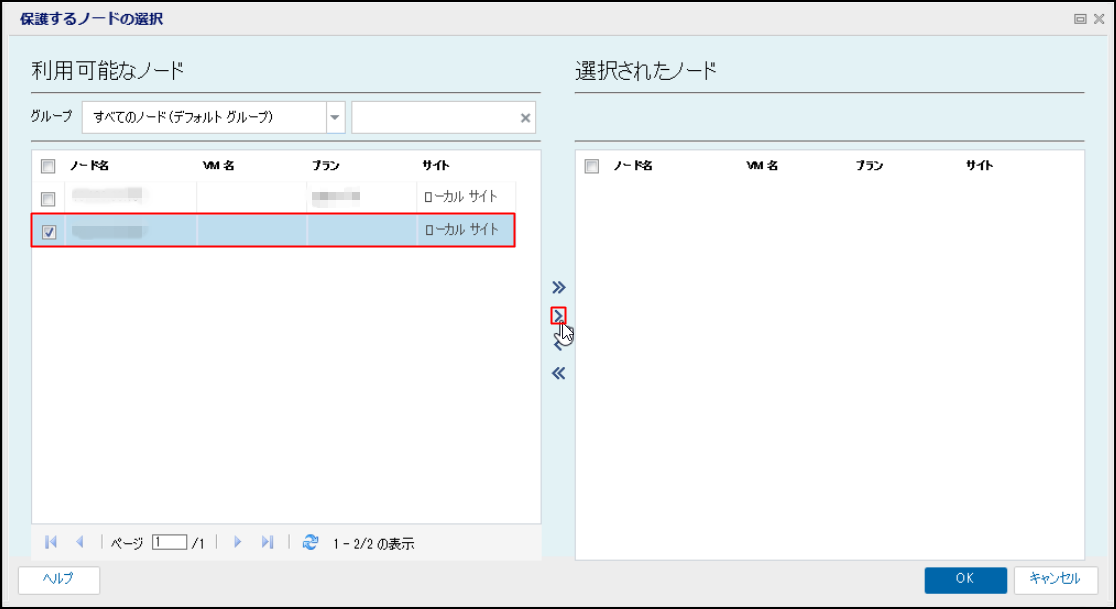Focus the page number input field
This screenshot has height=609, width=1116.
click(169, 542)
